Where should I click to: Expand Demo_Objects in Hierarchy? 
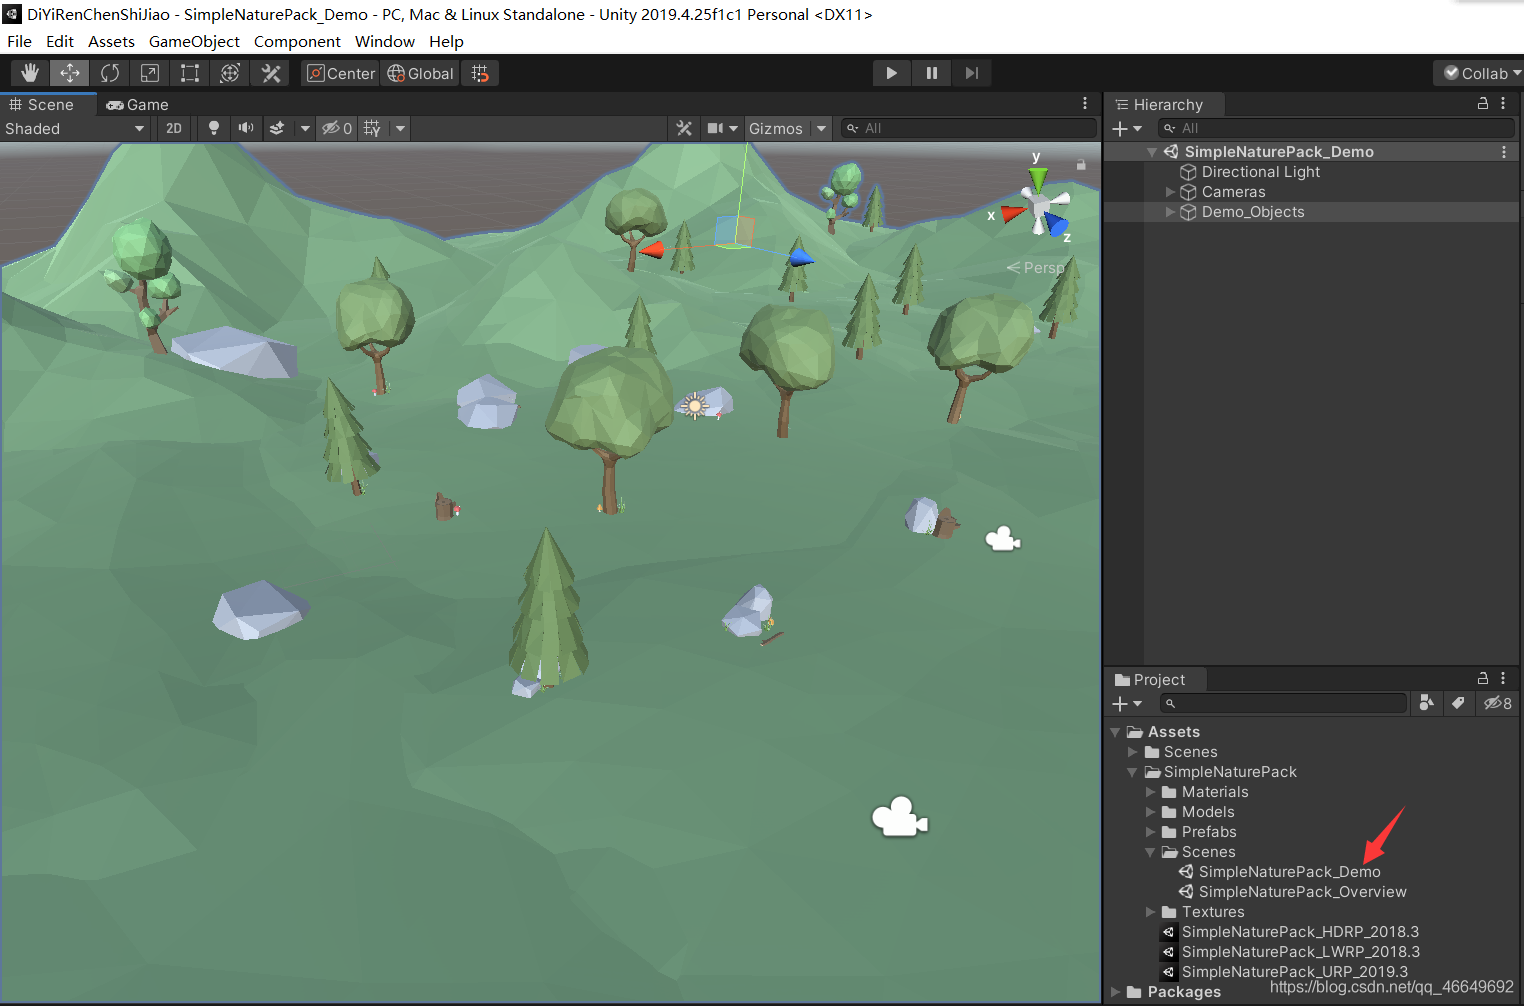click(1170, 212)
